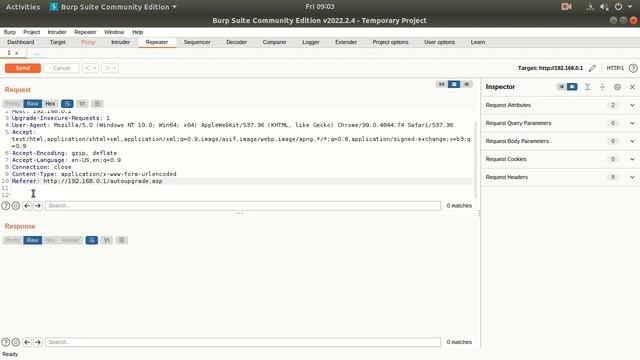Image resolution: width=640 pixels, height=360 pixels.
Task: Select the highlighted Inspector layout icon
Action: coord(572,87)
